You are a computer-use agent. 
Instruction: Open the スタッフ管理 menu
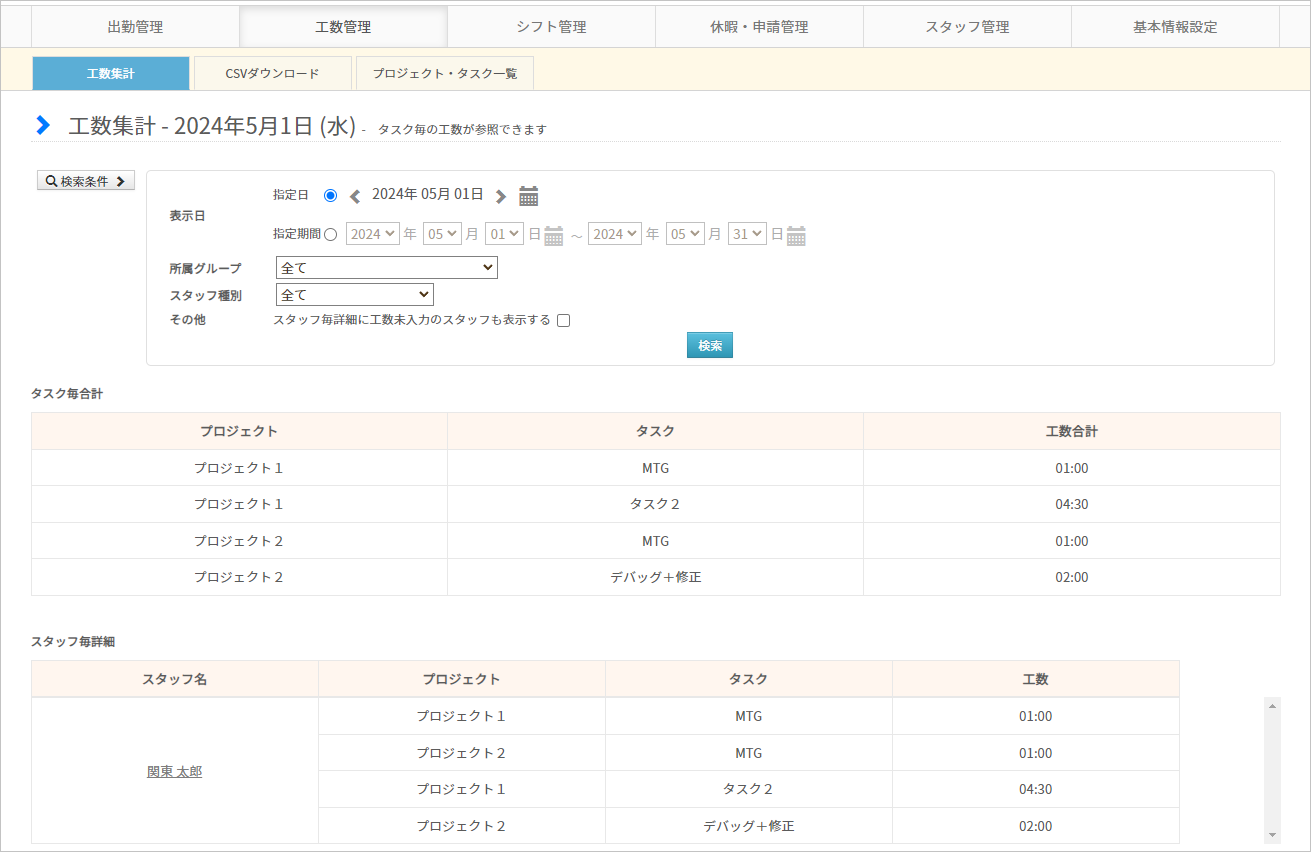tap(967, 27)
